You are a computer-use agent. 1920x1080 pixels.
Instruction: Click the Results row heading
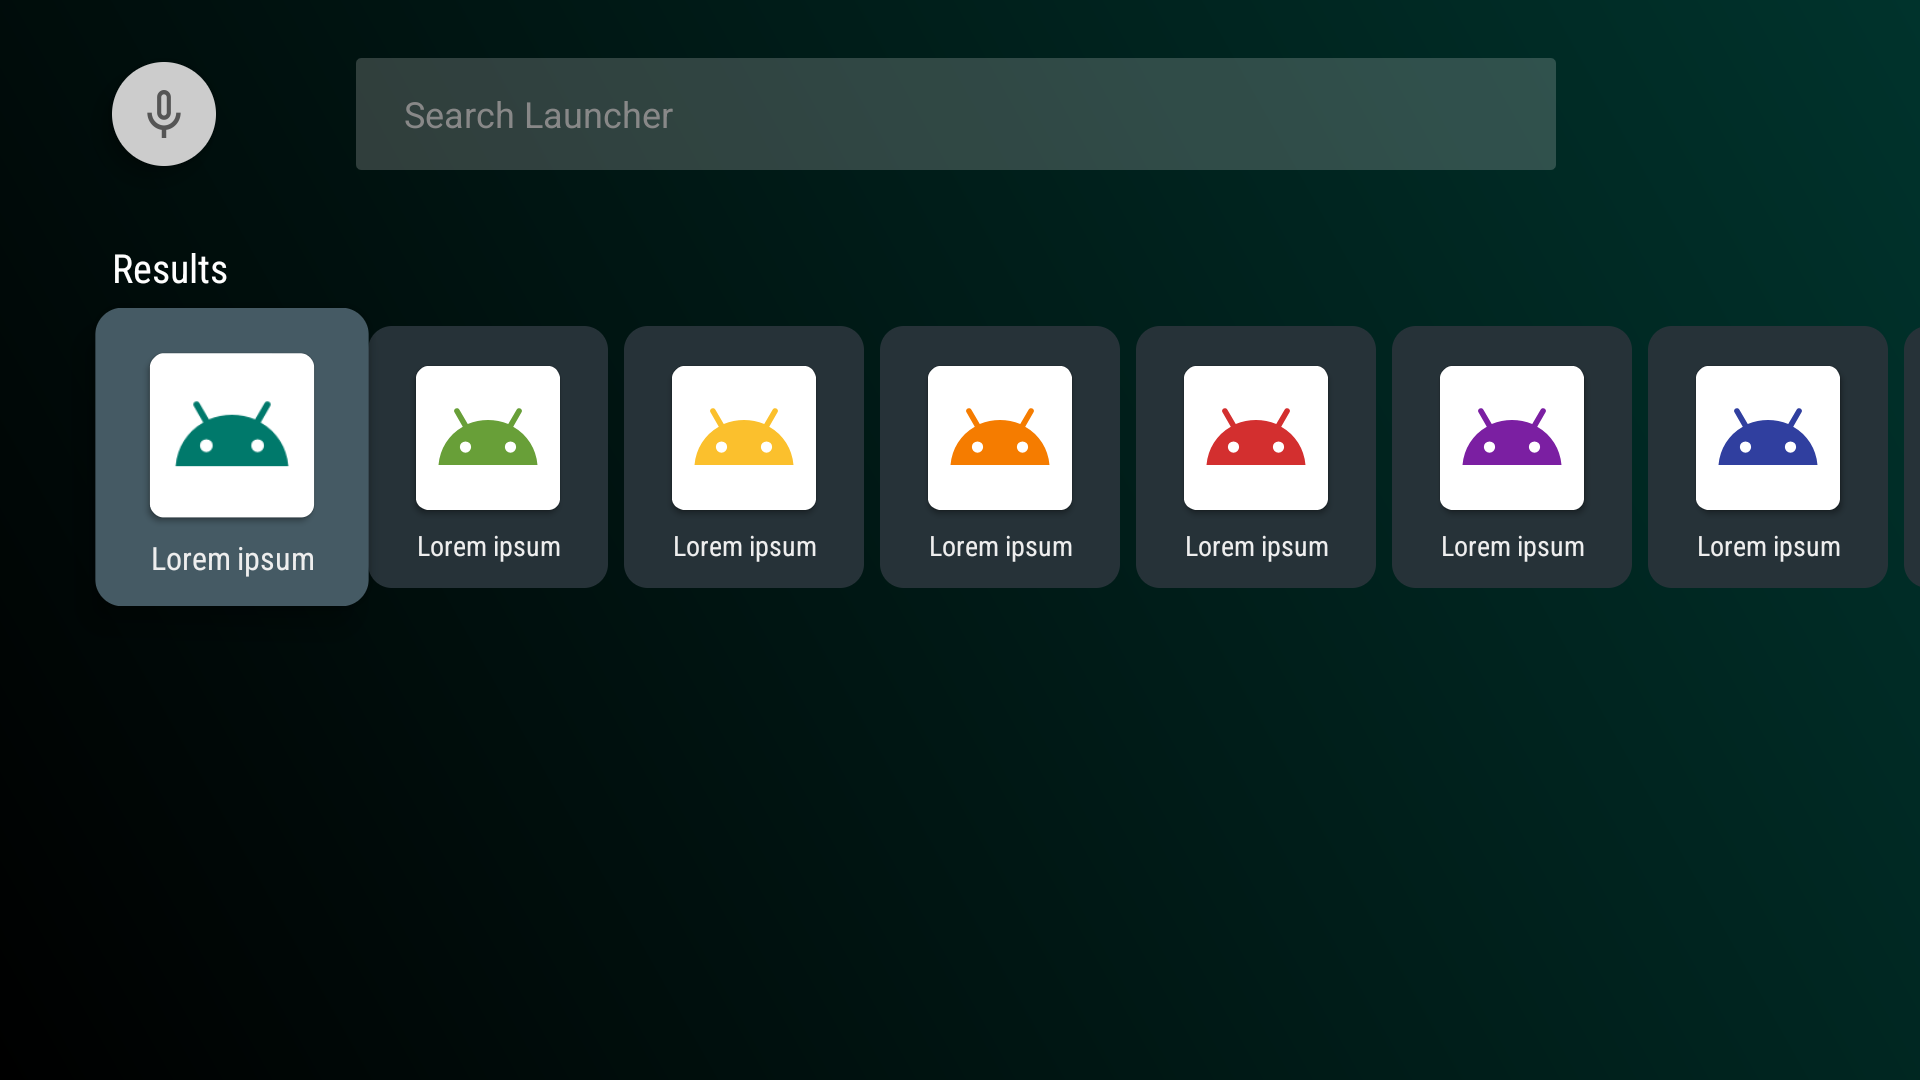click(170, 269)
